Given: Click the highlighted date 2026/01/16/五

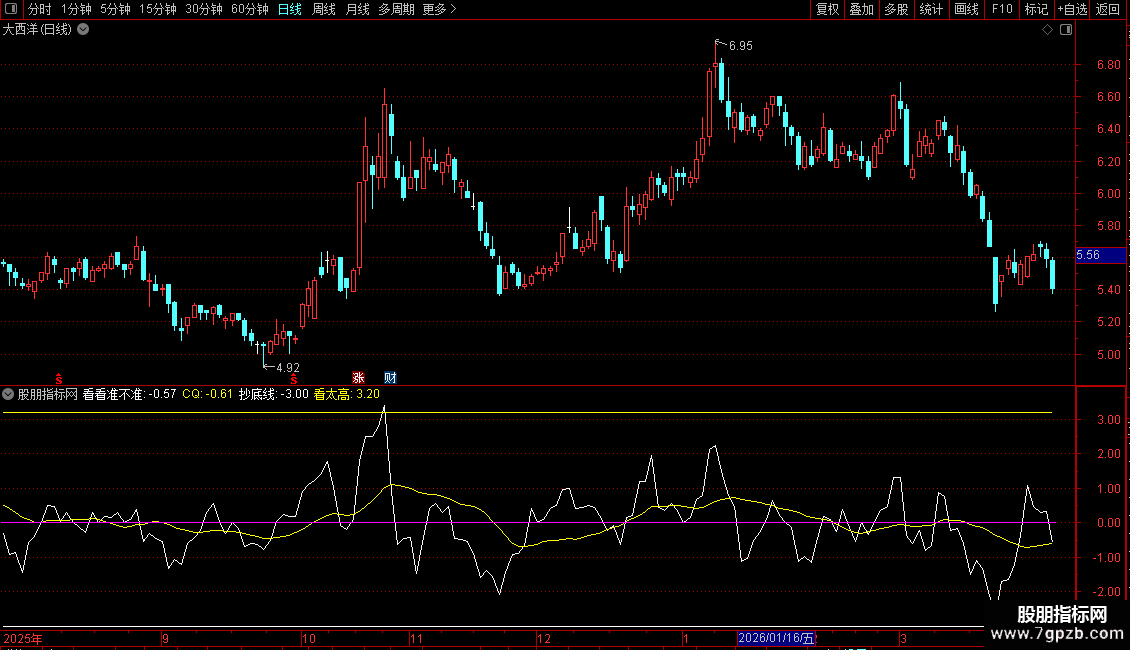Looking at the screenshot, I should [x=776, y=638].
